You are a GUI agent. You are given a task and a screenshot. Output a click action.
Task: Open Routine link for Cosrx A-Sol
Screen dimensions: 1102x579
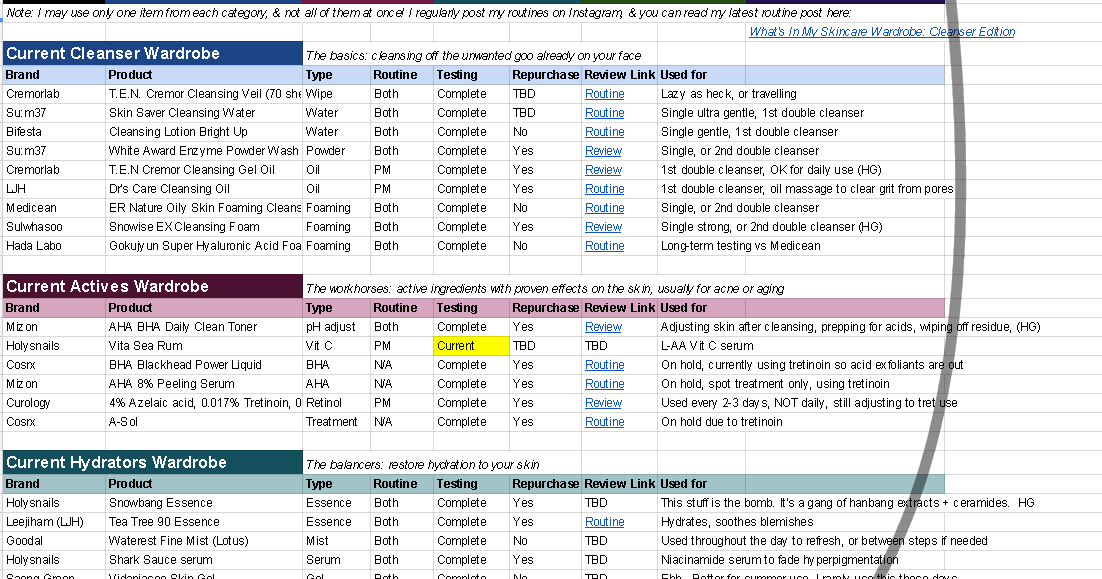tap(604, 422)
